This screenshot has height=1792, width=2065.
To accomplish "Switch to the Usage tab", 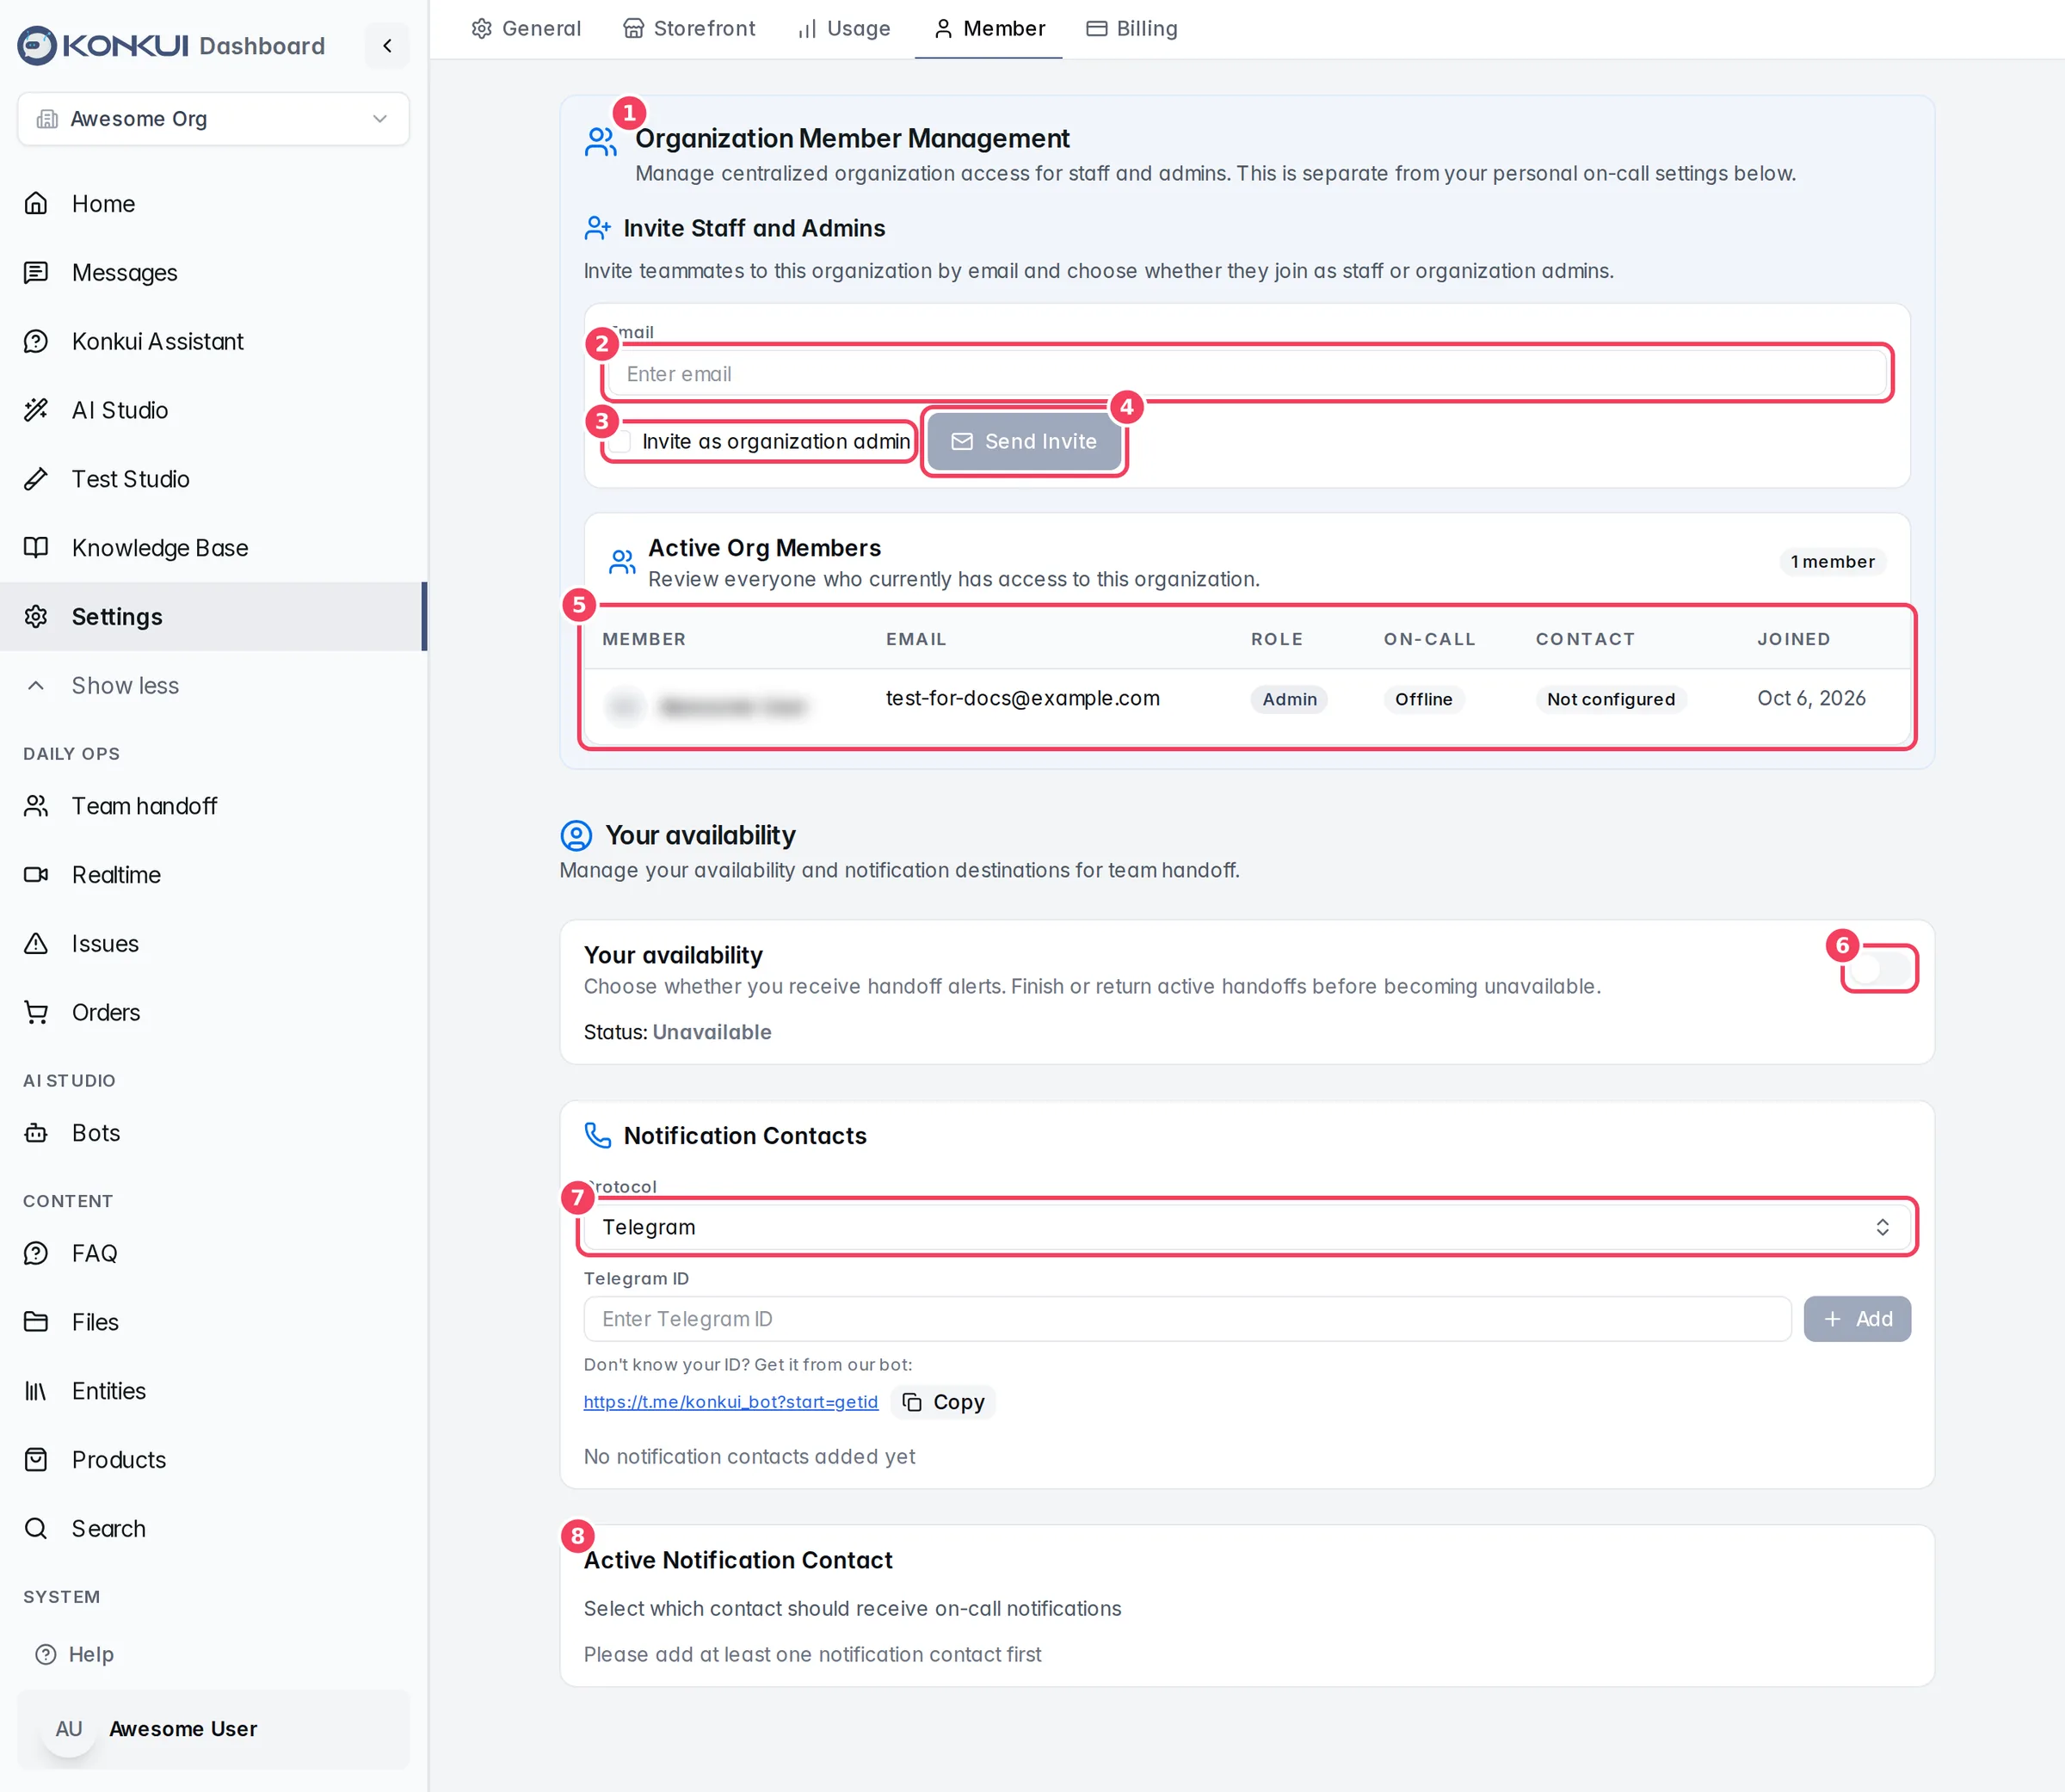I will coord(844,29).
